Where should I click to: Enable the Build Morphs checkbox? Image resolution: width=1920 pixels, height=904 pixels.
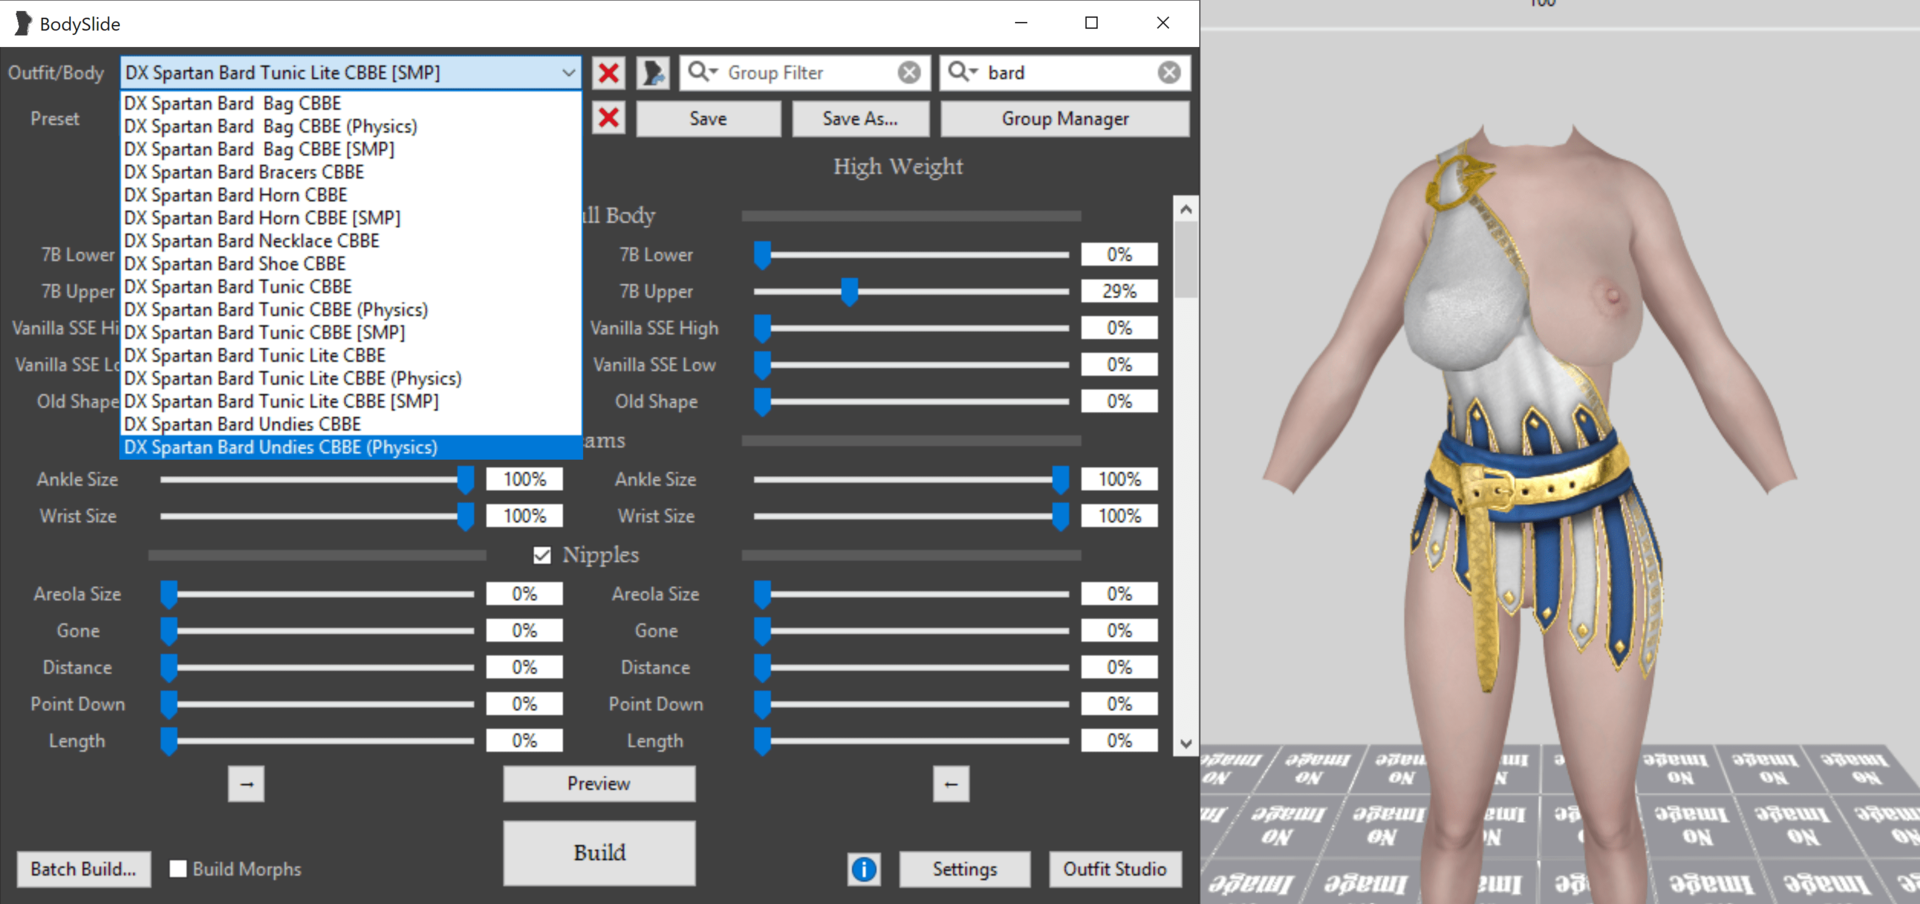point(178,869)
